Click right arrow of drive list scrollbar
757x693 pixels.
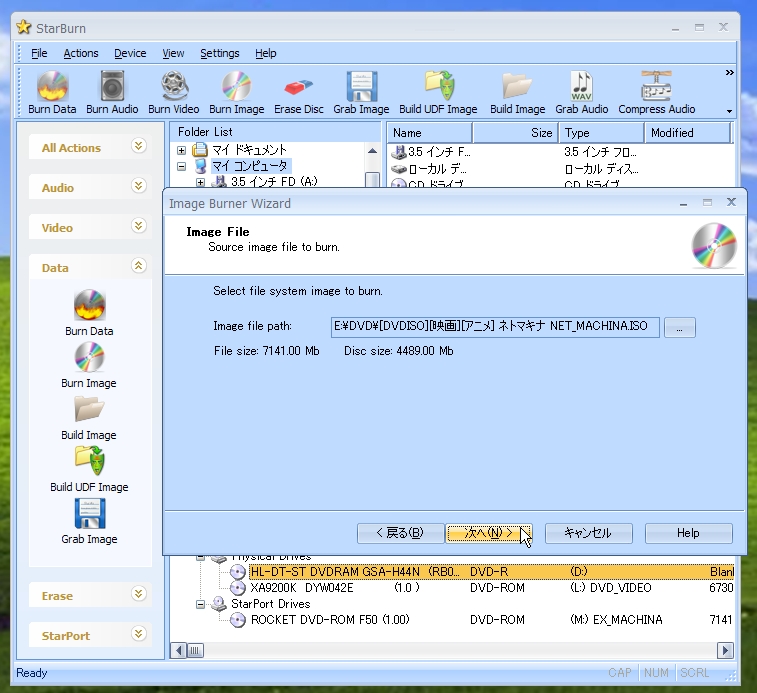725,651
